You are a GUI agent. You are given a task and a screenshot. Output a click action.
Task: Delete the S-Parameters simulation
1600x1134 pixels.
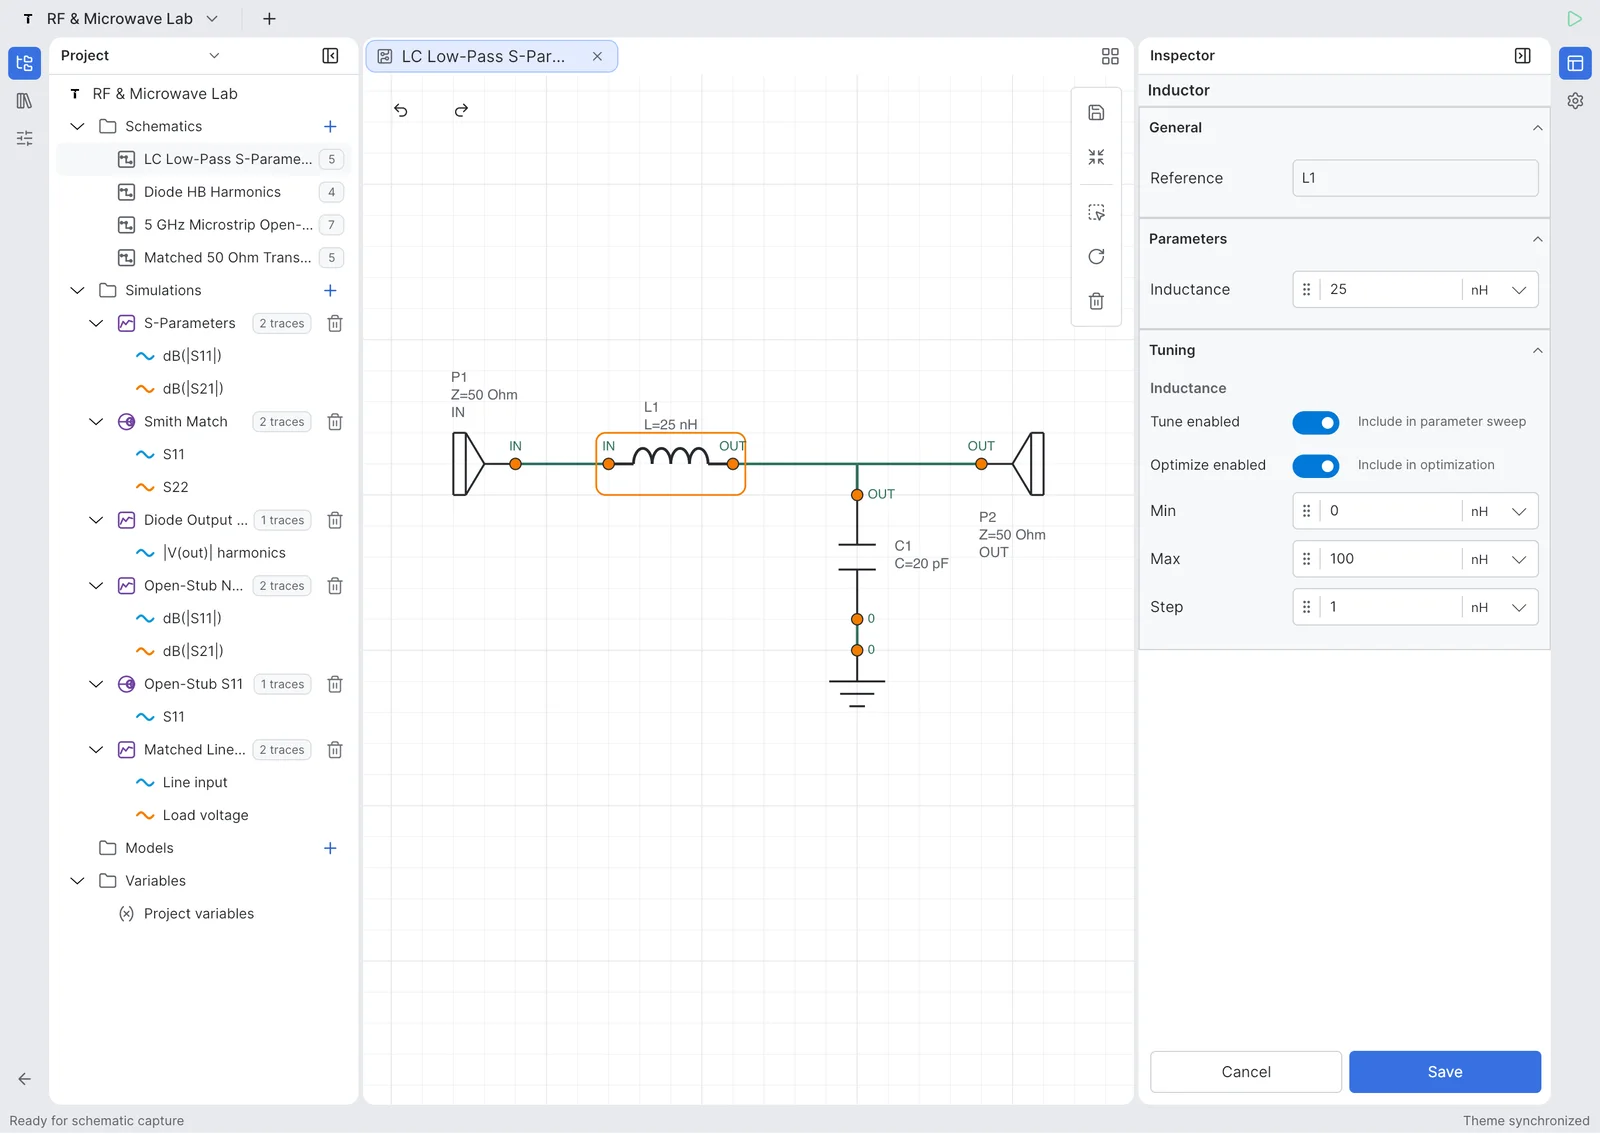tap(335, 324)
